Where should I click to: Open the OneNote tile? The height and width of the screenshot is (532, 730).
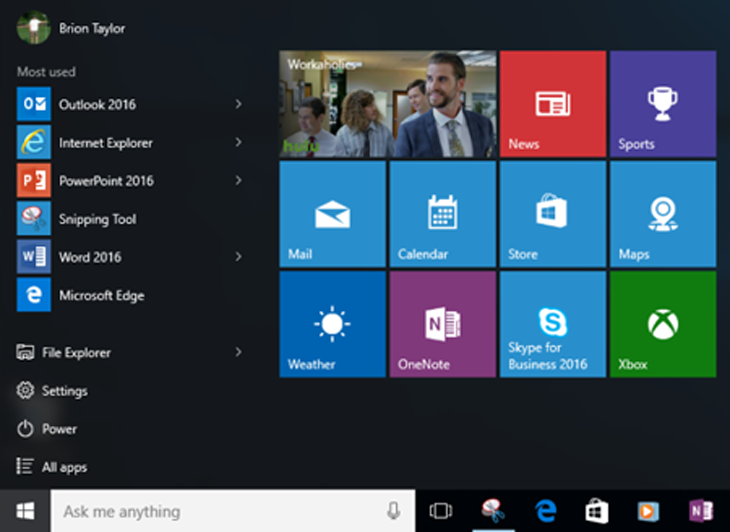click(x=443, y=324)
